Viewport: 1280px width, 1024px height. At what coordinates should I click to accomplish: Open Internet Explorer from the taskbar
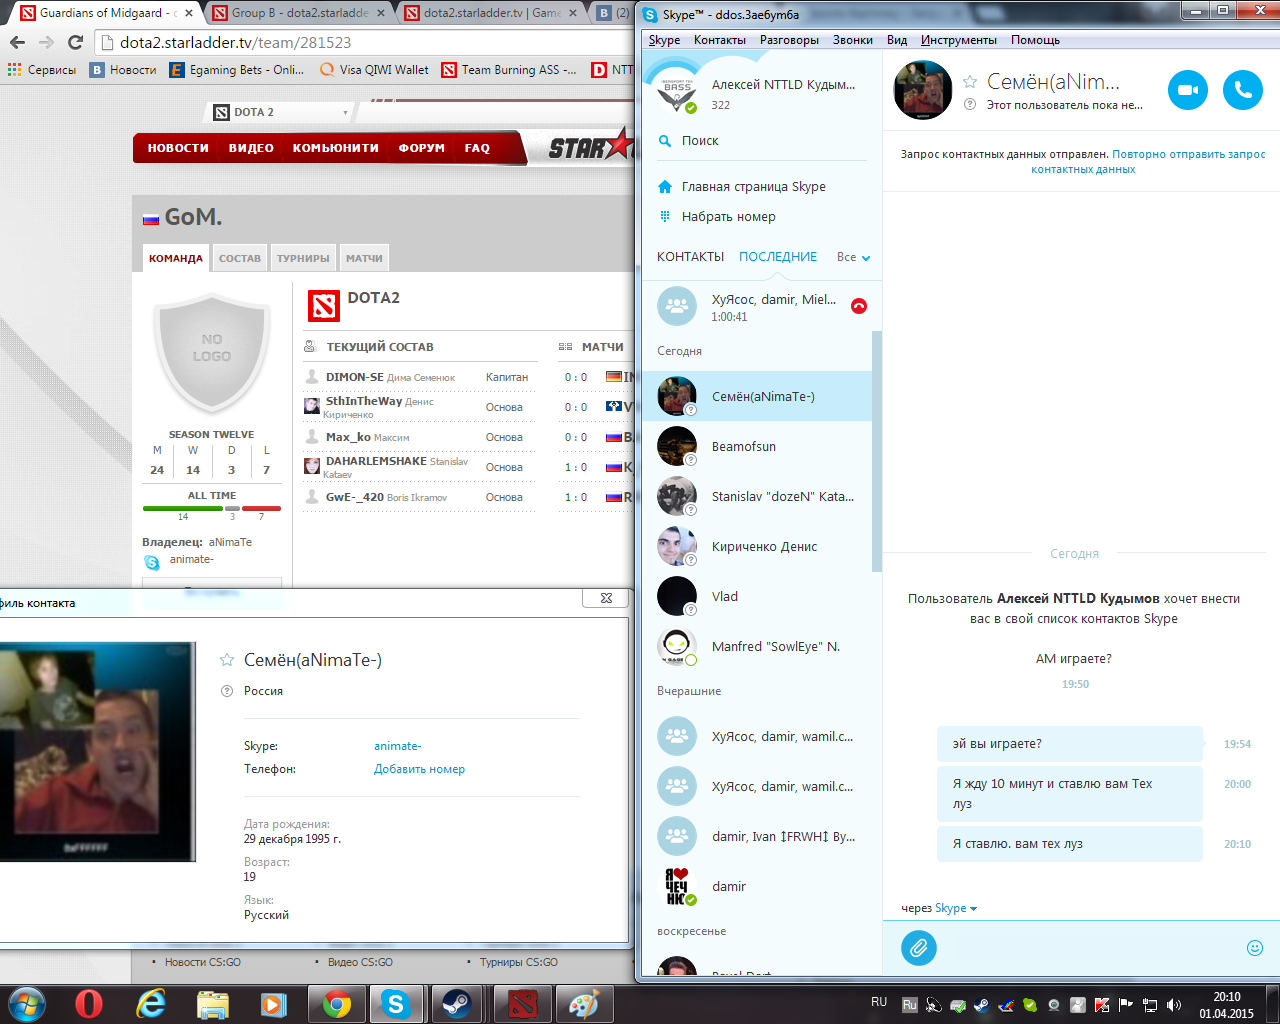coord(151,1004)
